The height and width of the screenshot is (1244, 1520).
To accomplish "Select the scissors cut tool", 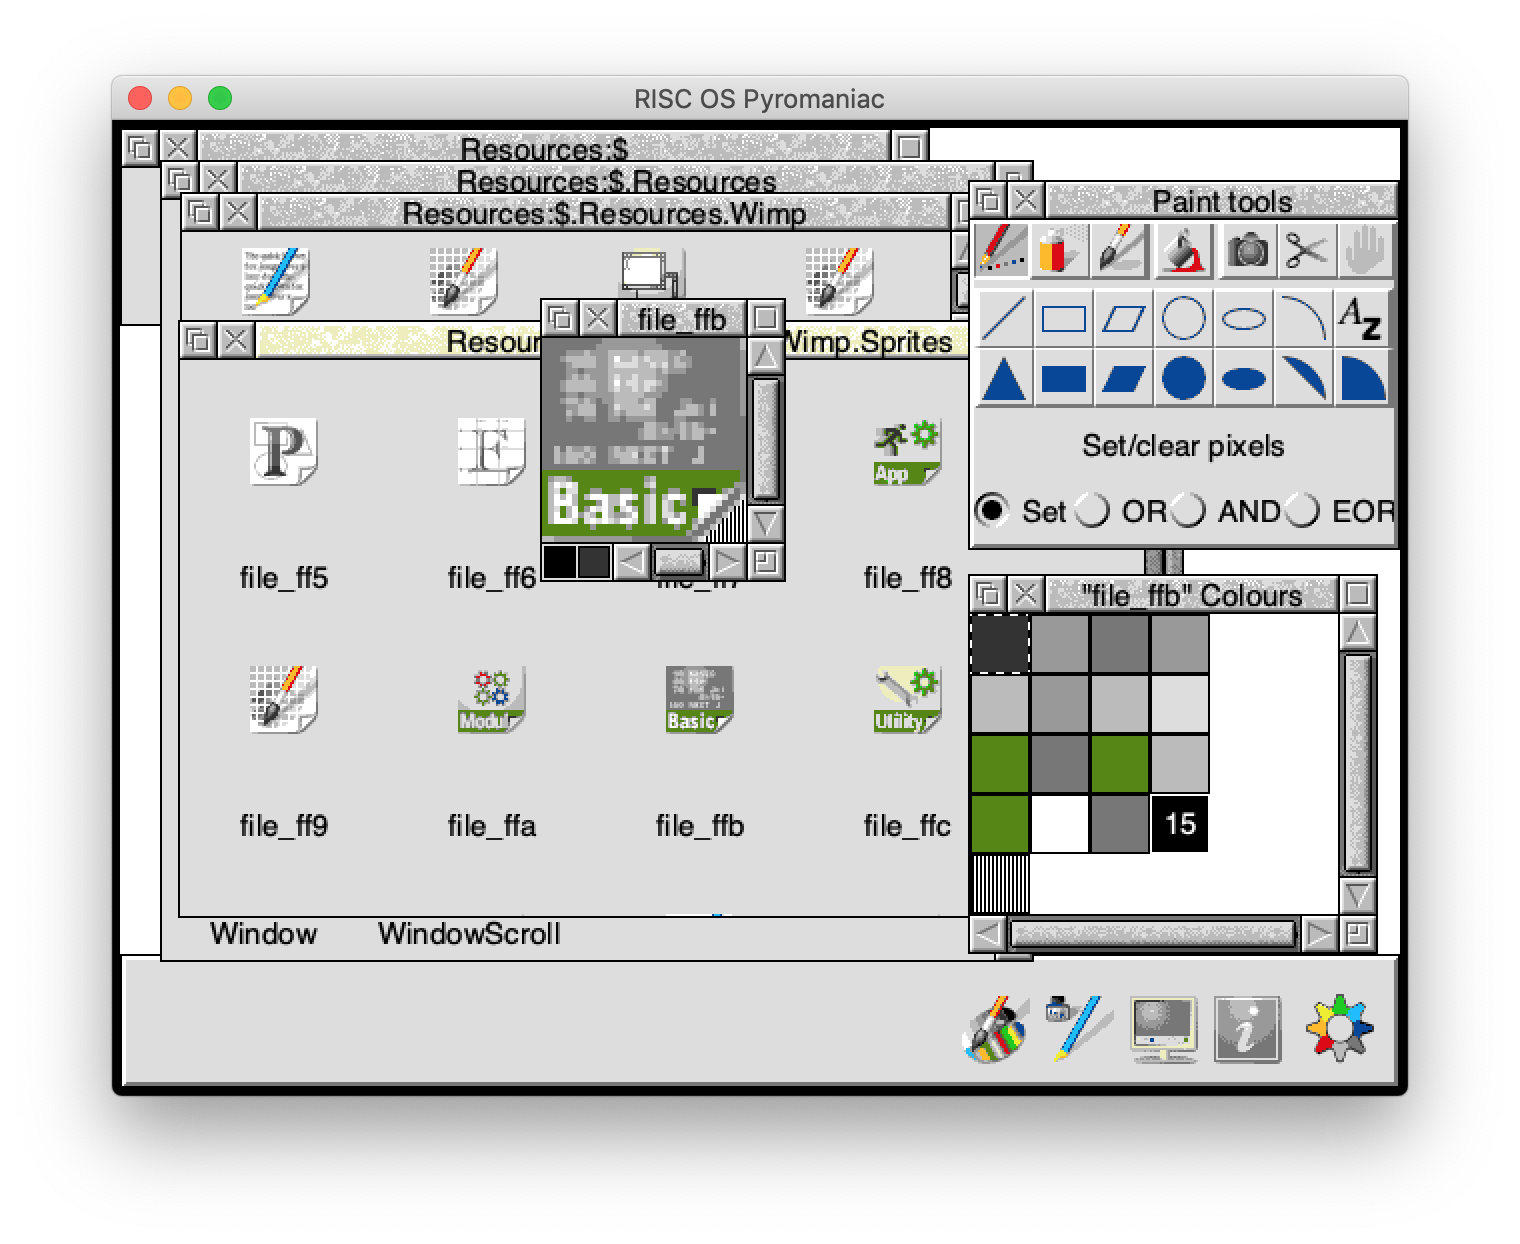I will pos(1306,250).
